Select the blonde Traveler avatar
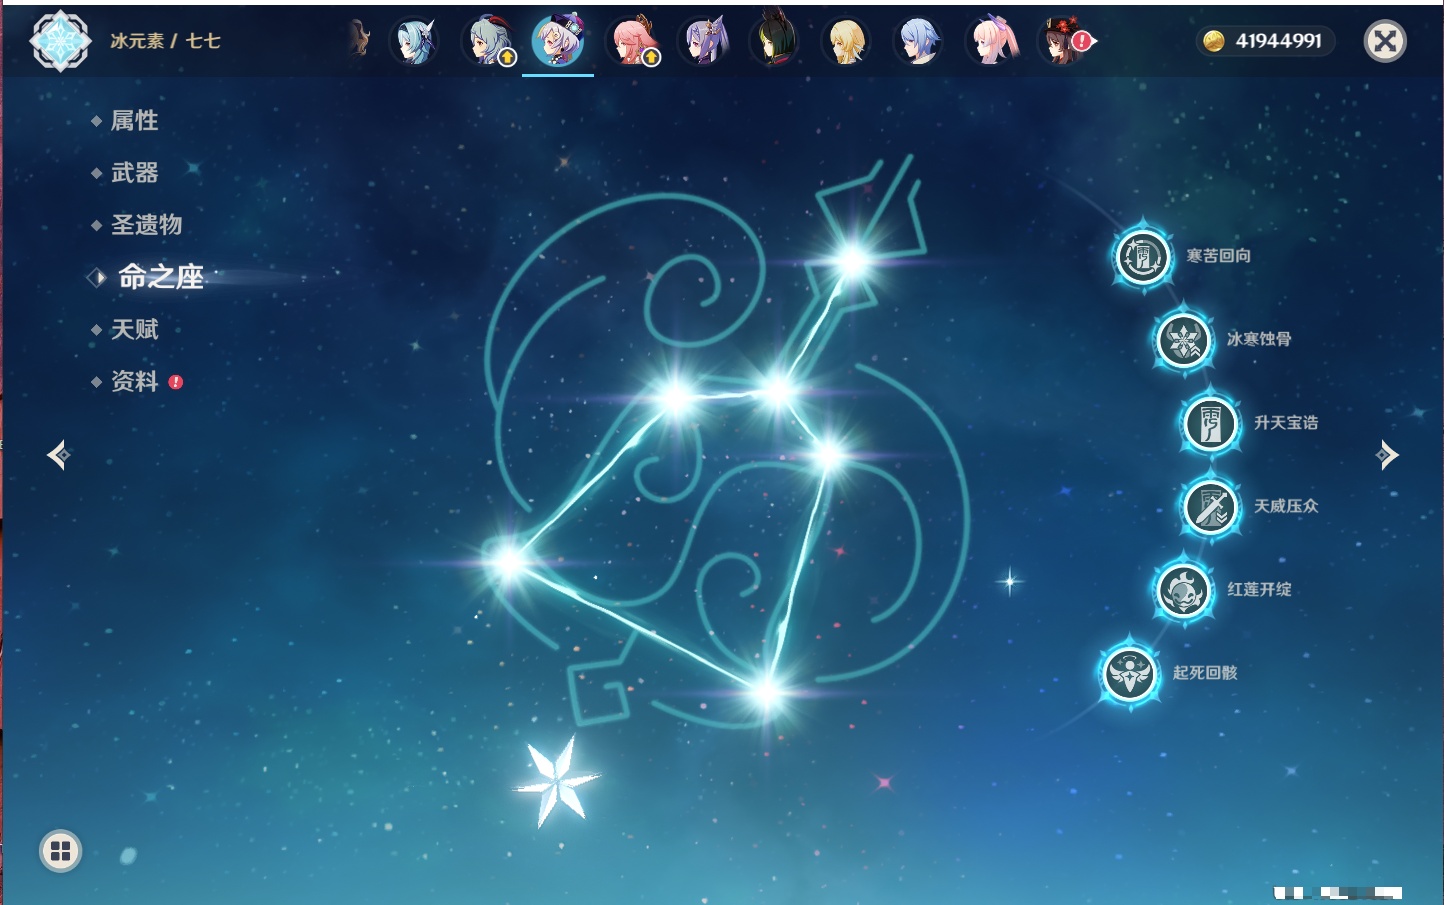 coord(846,41)
